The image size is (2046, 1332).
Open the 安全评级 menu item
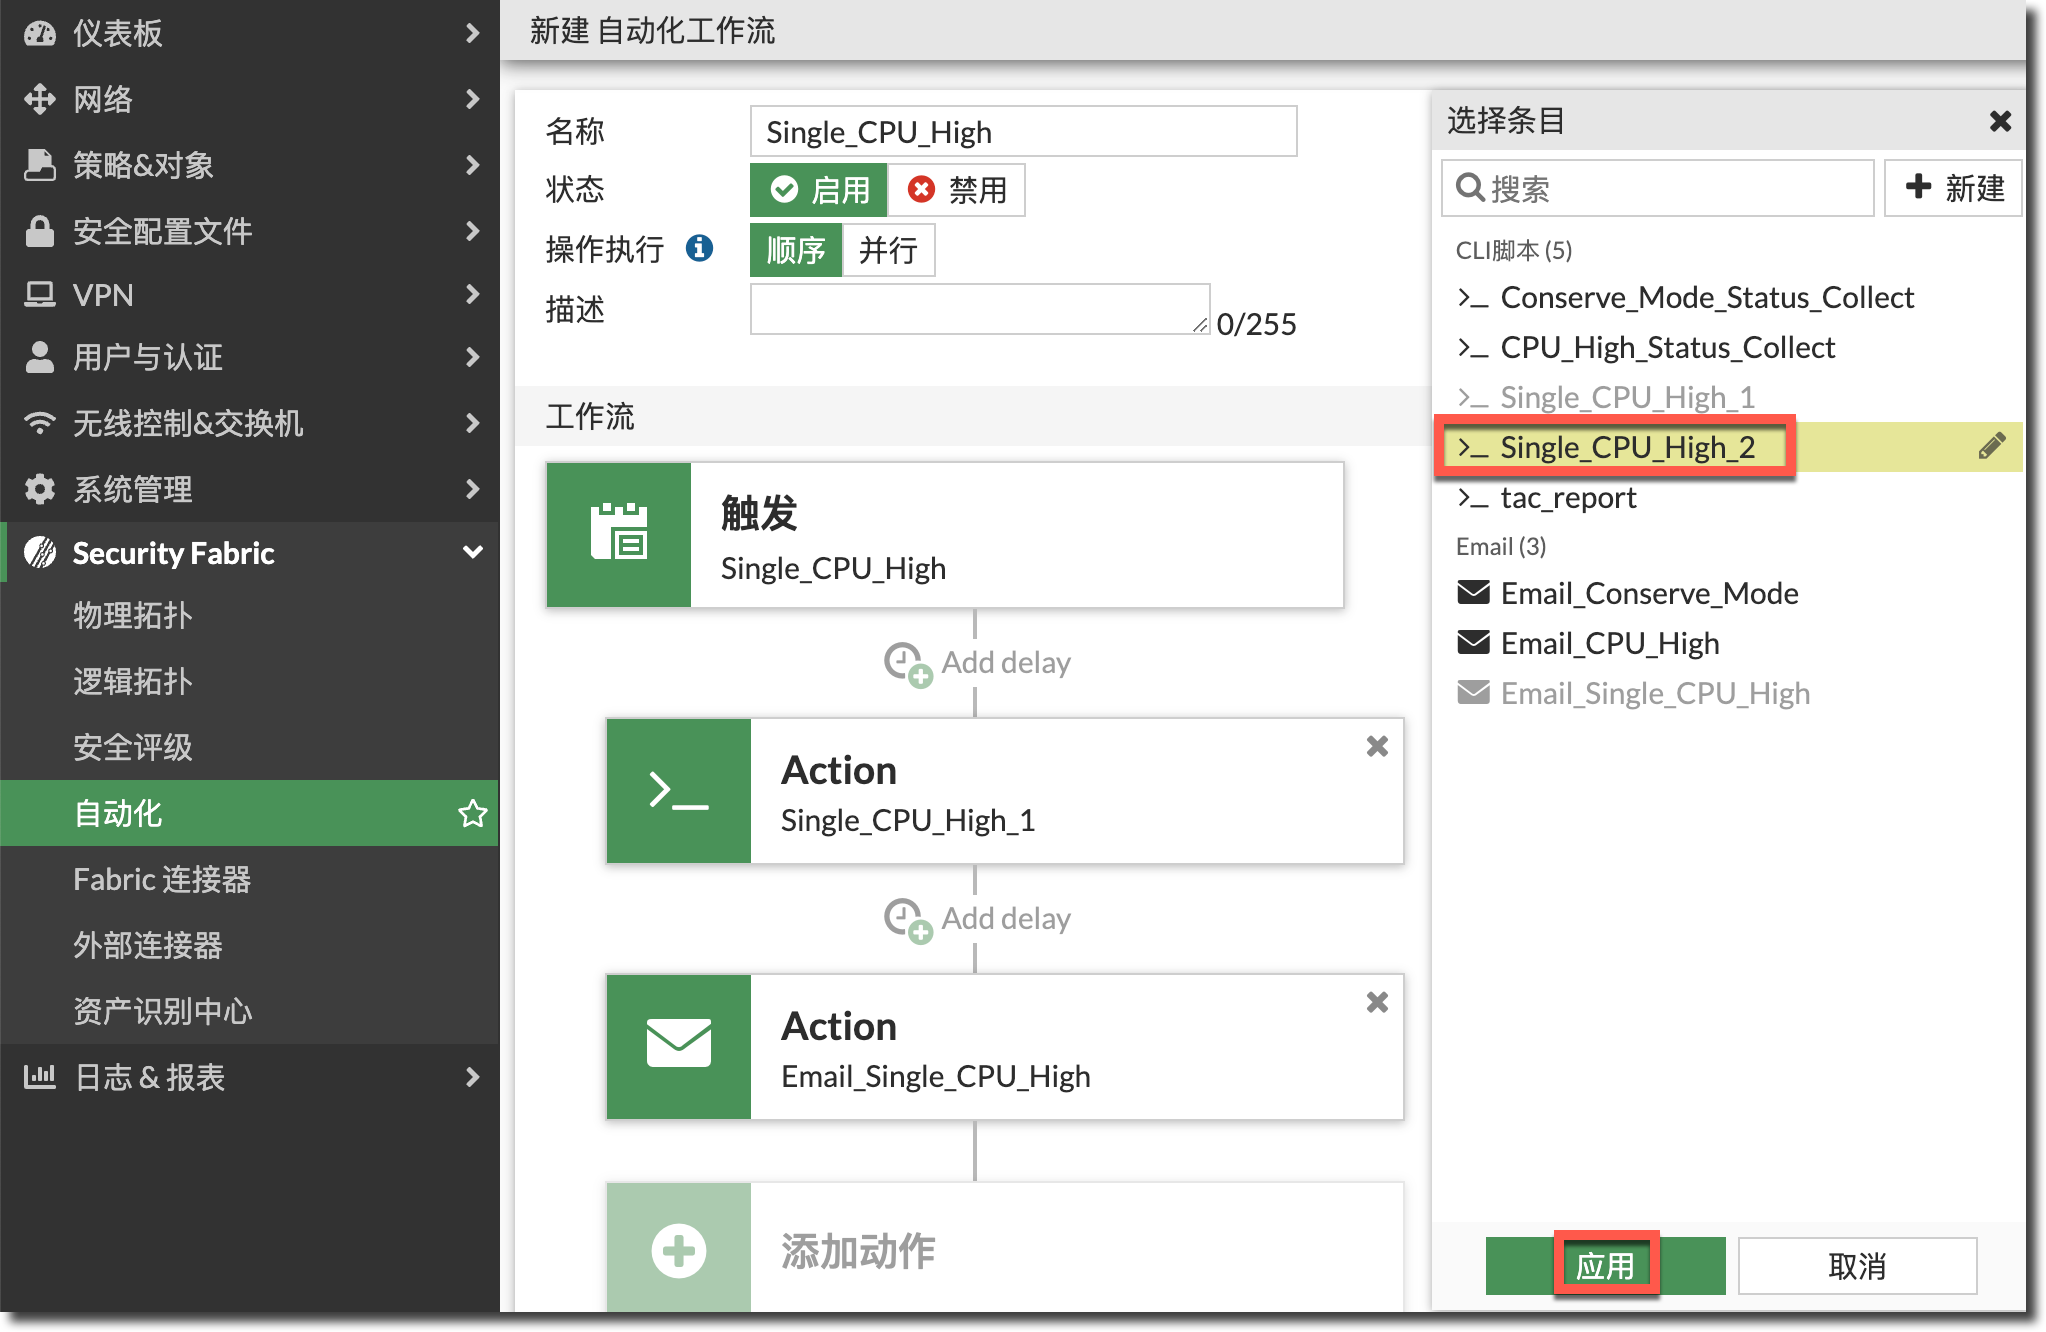(133, 747)
